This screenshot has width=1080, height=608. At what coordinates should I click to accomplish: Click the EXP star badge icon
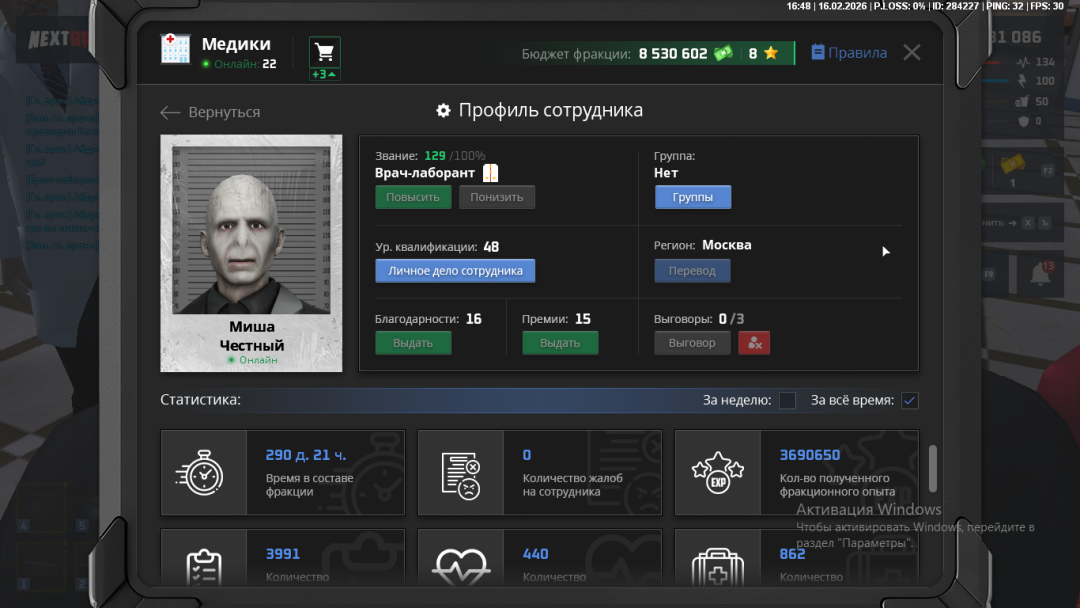[x=719, y=472]
